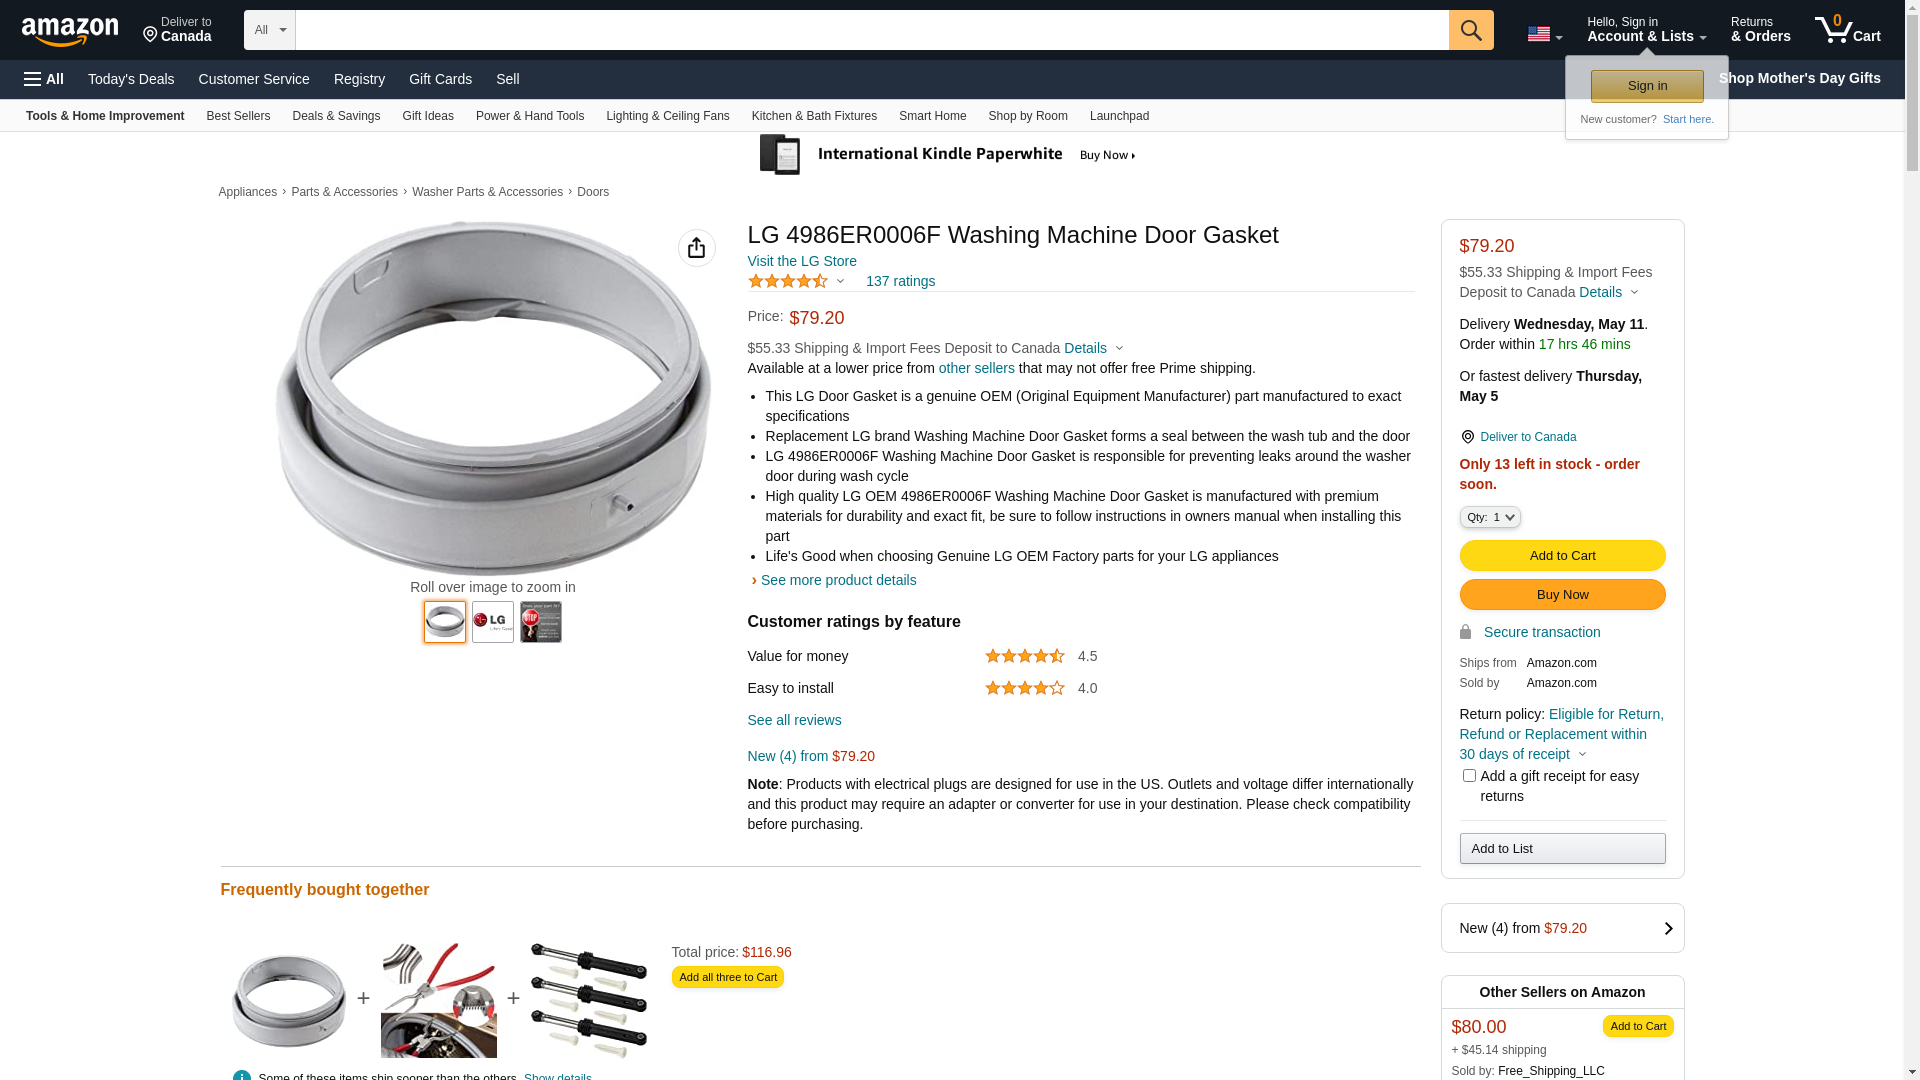Click into the Amazon search field
The image size is (1920, 1080).
[x=870, y=30]
